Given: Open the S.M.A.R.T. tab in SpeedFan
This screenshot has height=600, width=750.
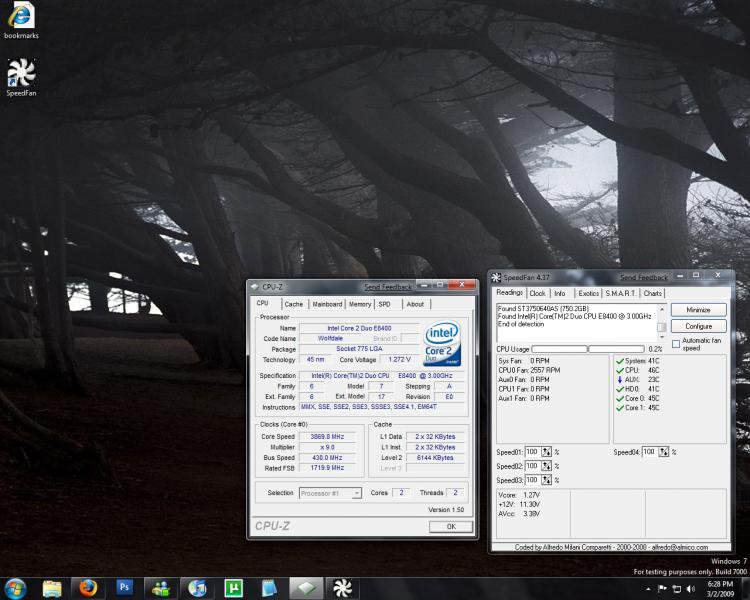Looking at the screenshot, I should (x=620, y=293).
